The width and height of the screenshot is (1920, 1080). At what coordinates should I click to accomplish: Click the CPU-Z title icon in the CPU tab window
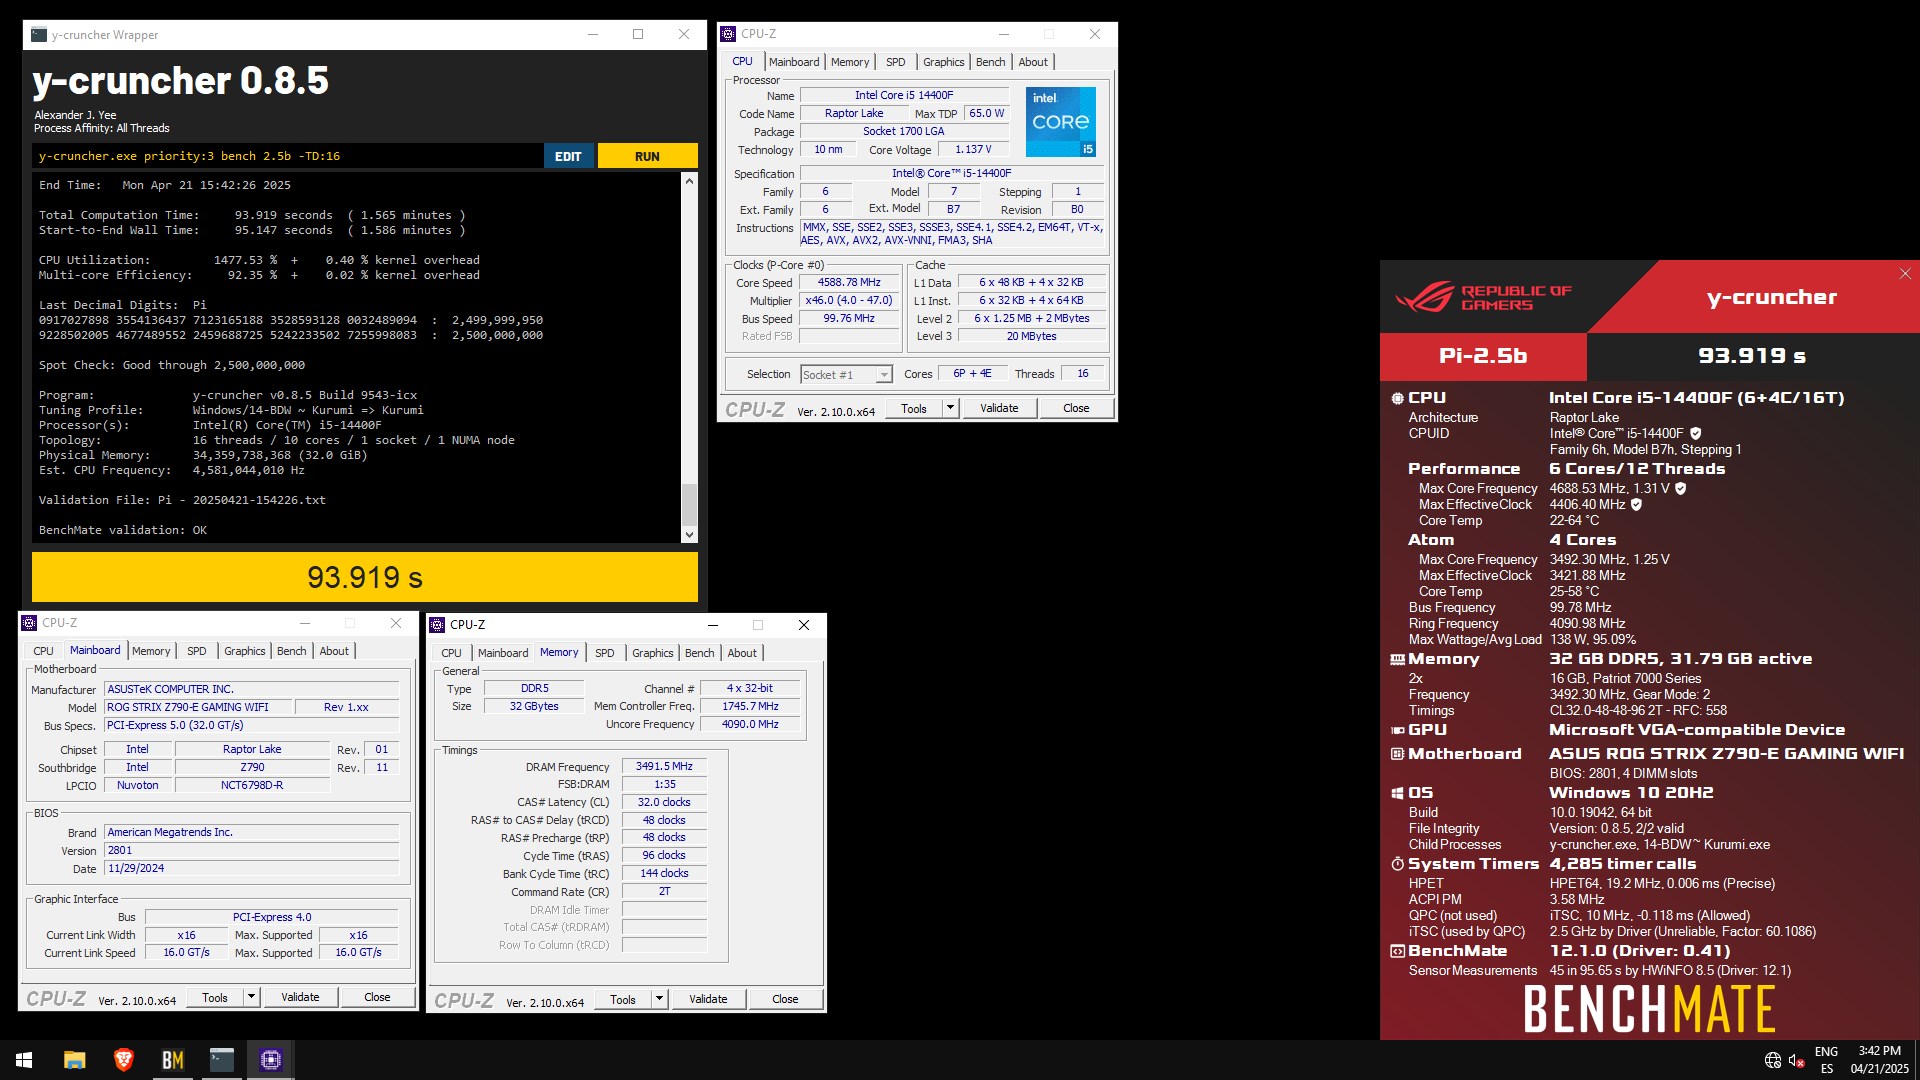[728, 34]
